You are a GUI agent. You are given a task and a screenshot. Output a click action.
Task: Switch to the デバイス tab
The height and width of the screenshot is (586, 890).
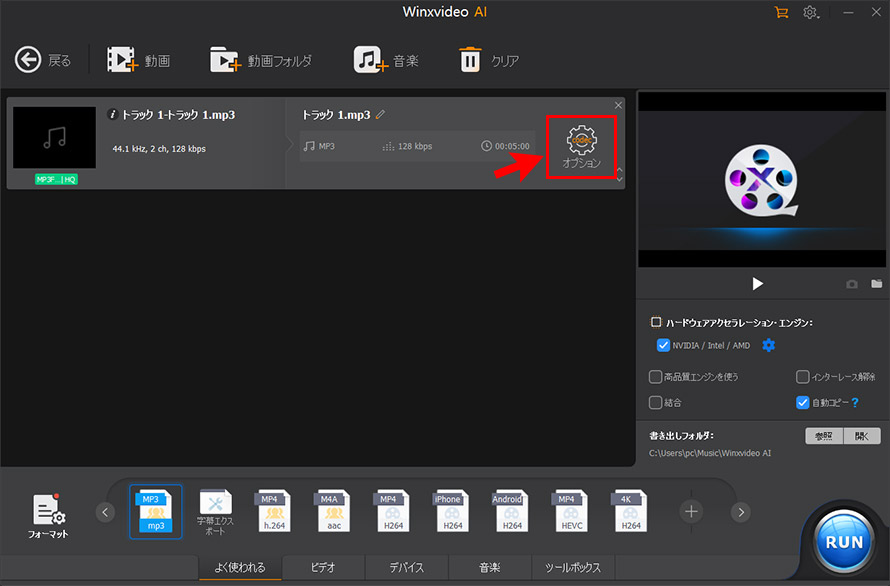(406, 567)
